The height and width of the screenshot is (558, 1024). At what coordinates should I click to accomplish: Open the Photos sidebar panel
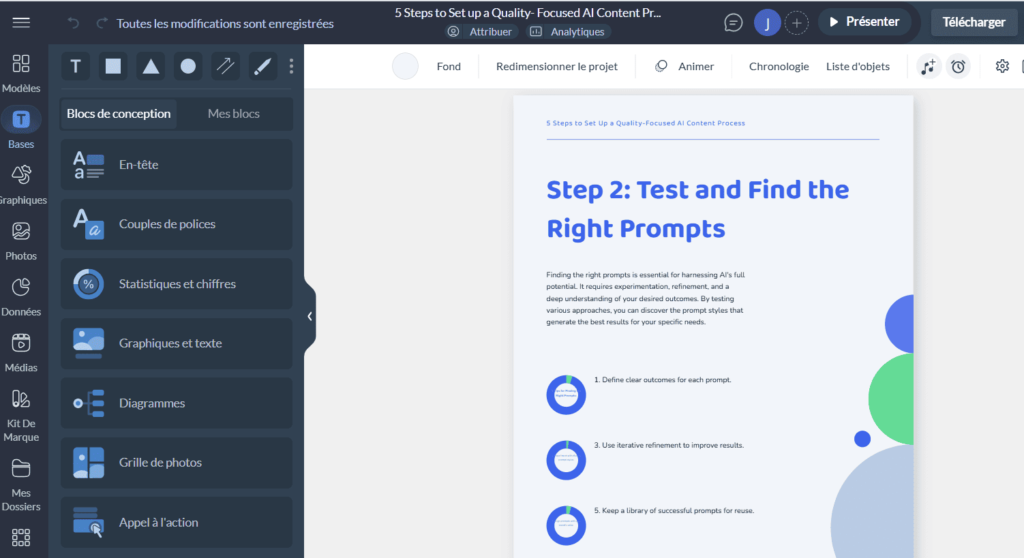[21, 241]
